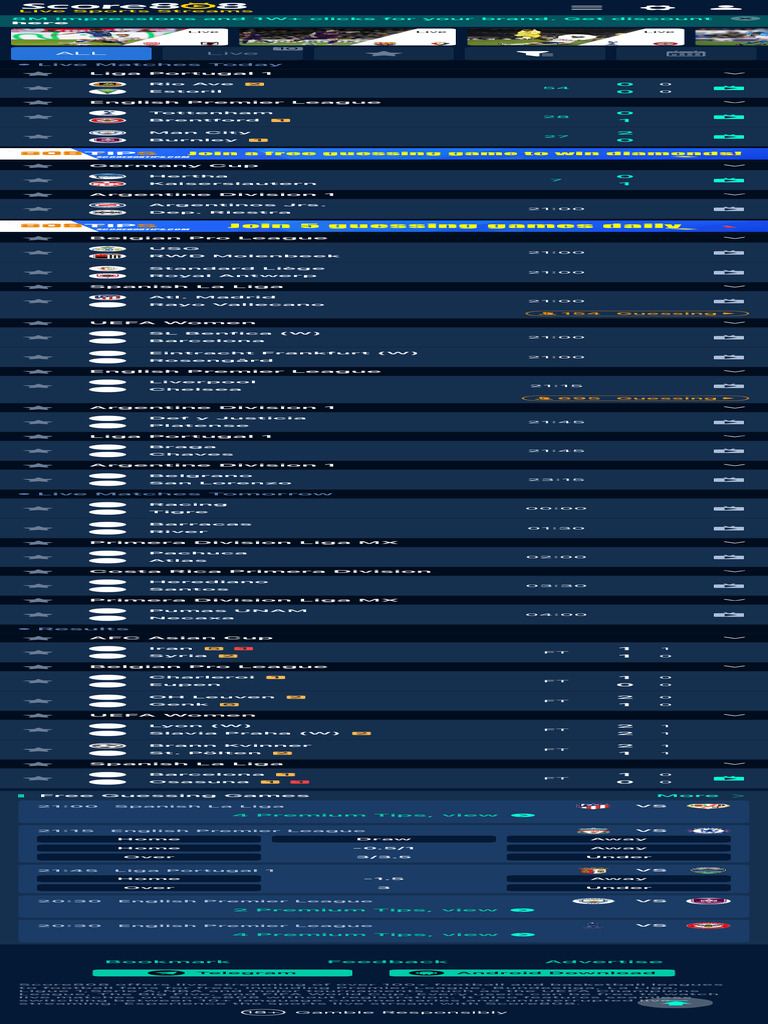Collapse Premier League section above Tottenham match

pyautogui.click(x=734, y=103)
